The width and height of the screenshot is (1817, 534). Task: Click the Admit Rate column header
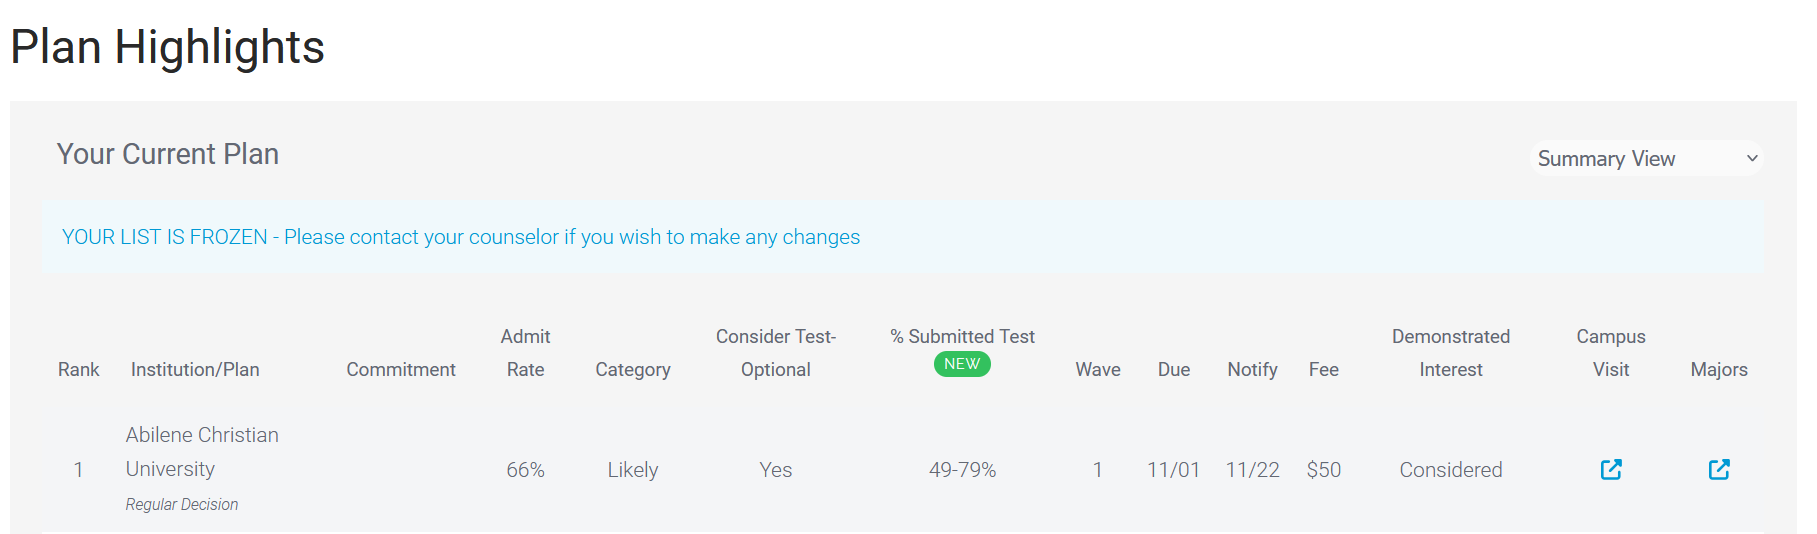pyautogui.click(x=525, y=353)
